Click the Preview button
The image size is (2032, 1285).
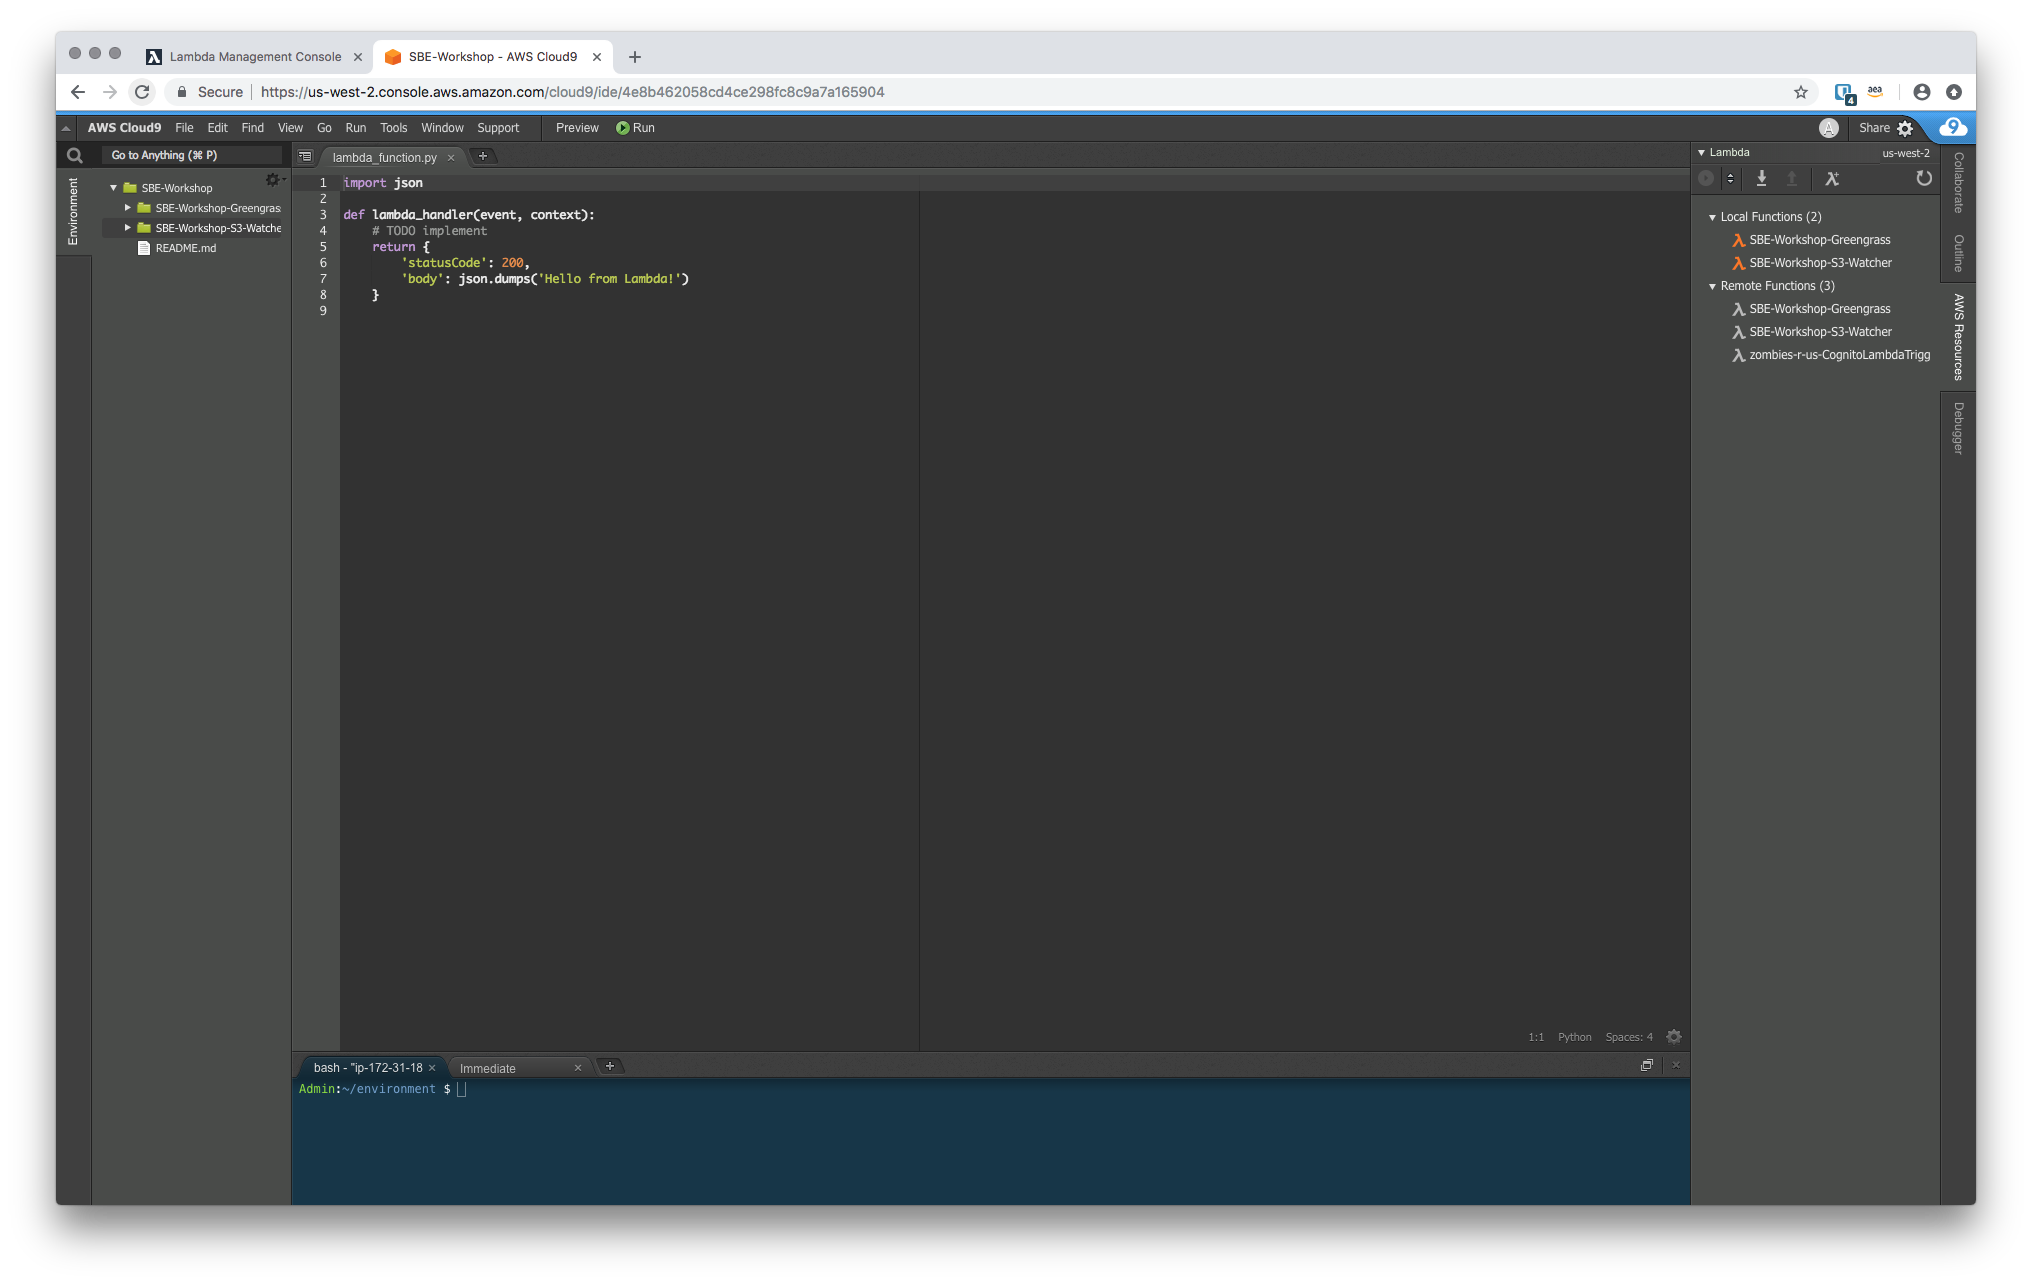tap(577, 128)
